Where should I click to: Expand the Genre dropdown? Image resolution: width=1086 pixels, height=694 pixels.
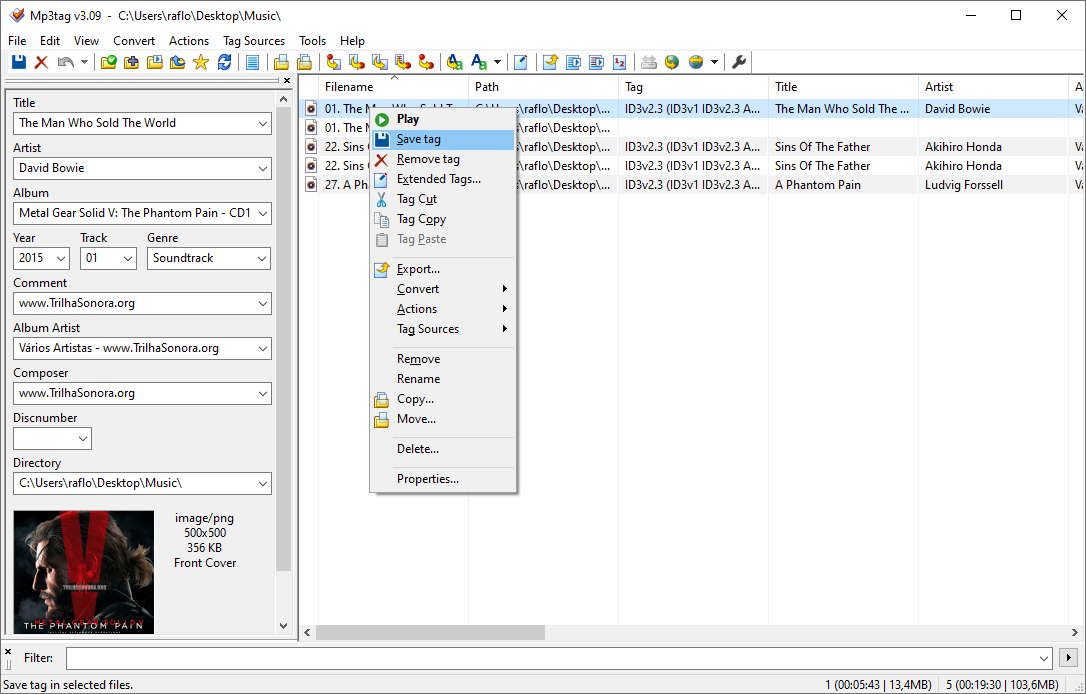[x=262, y=258]
